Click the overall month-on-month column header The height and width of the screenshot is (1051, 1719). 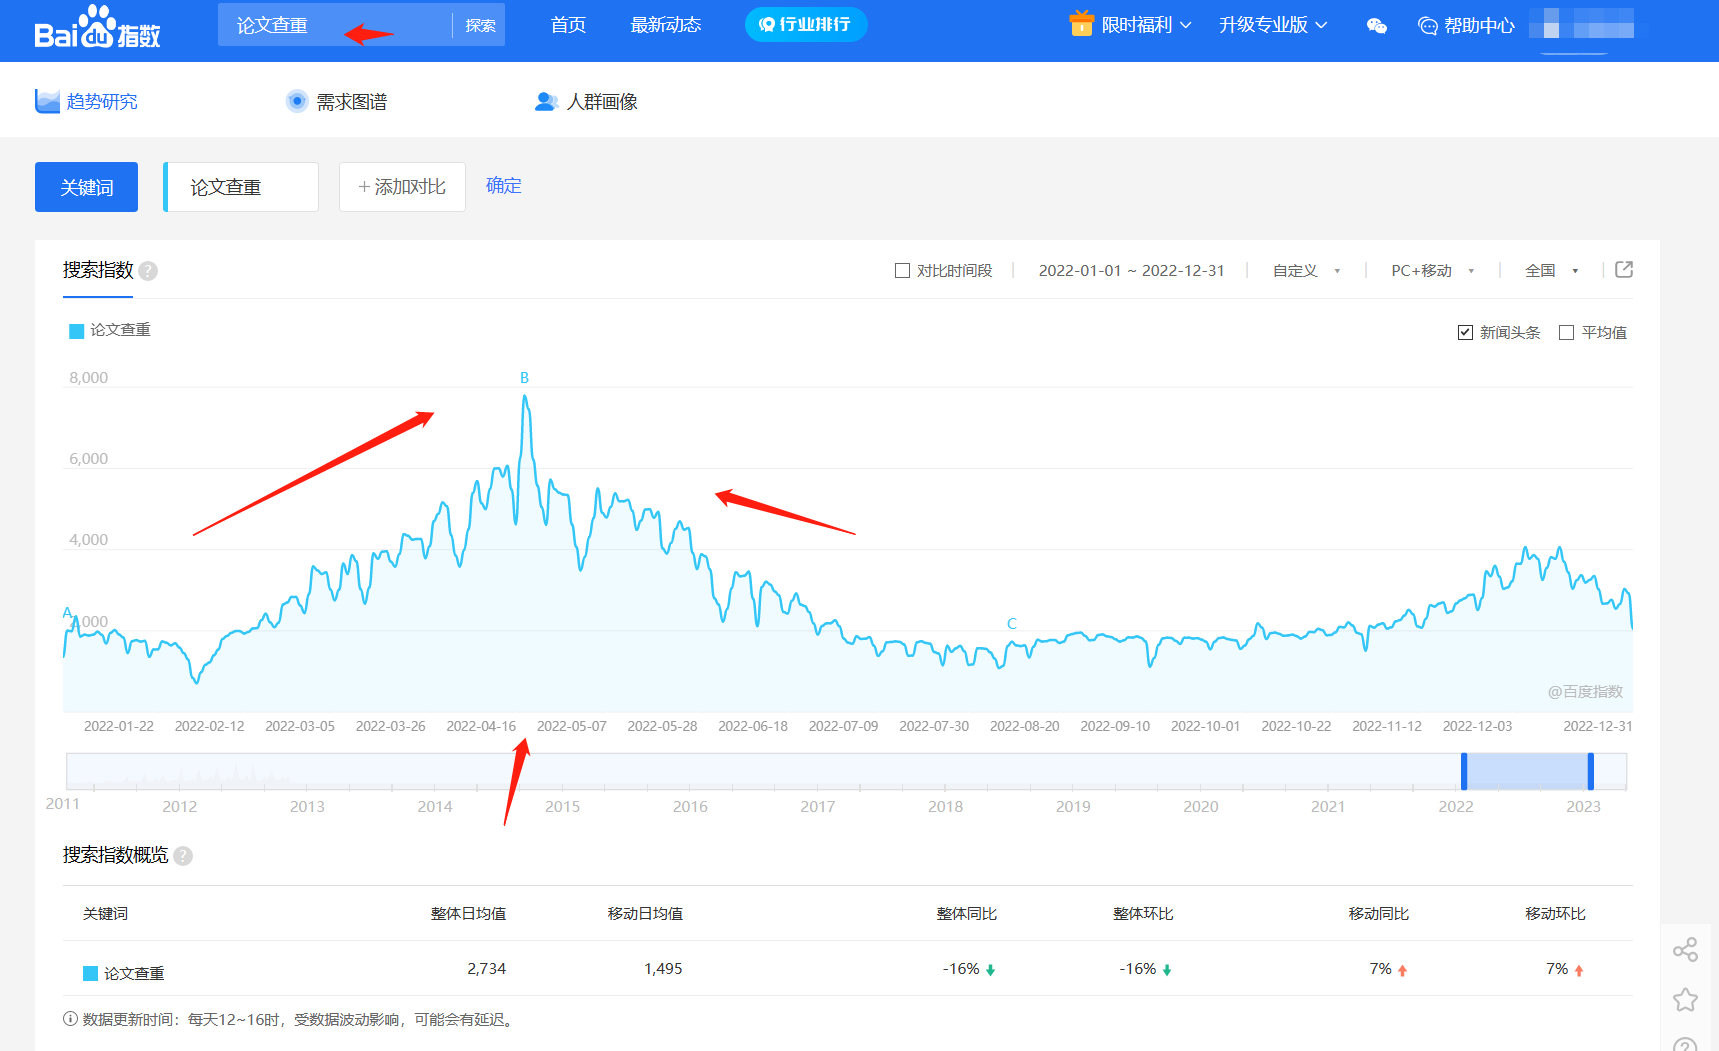click(1143, 914)
